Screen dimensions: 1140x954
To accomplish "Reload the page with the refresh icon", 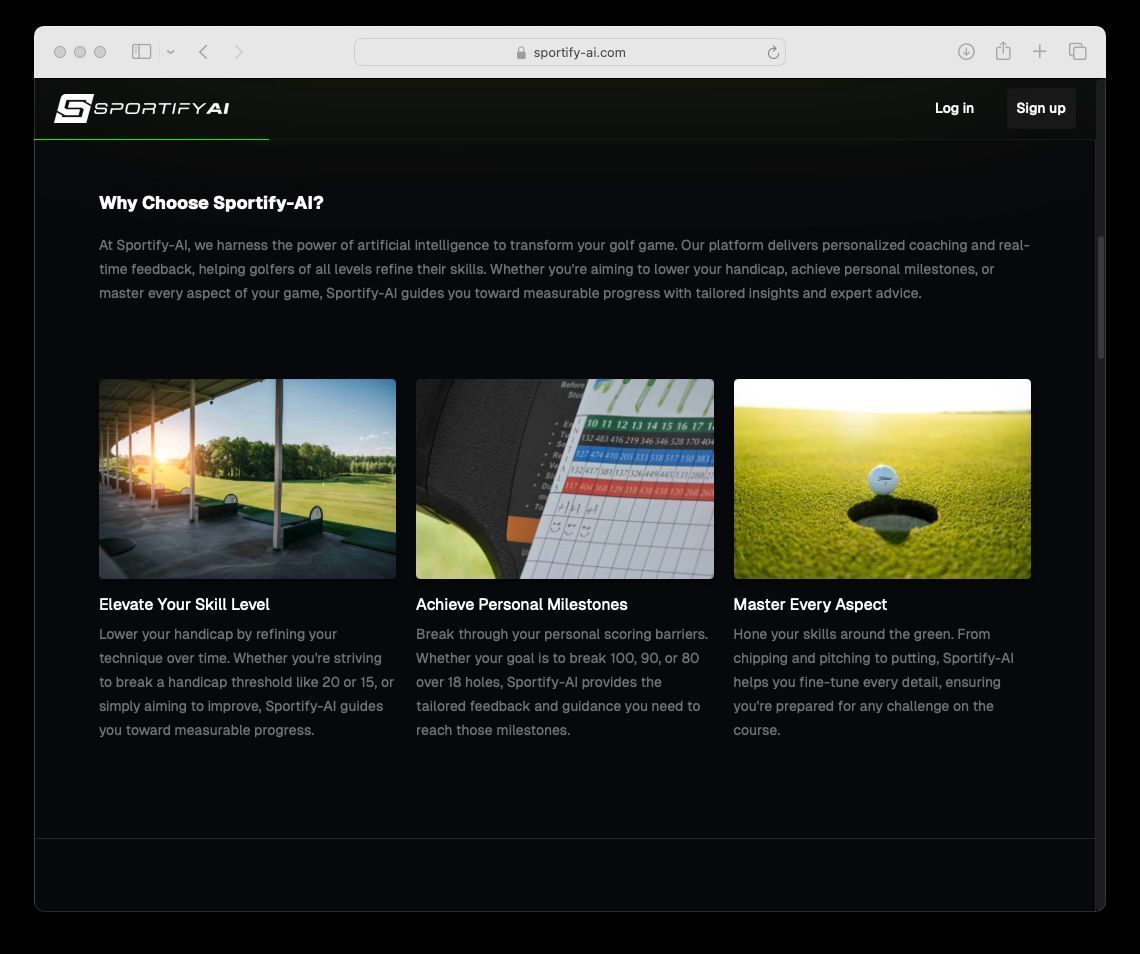I will pyautogui.click(x=773, y=52).
